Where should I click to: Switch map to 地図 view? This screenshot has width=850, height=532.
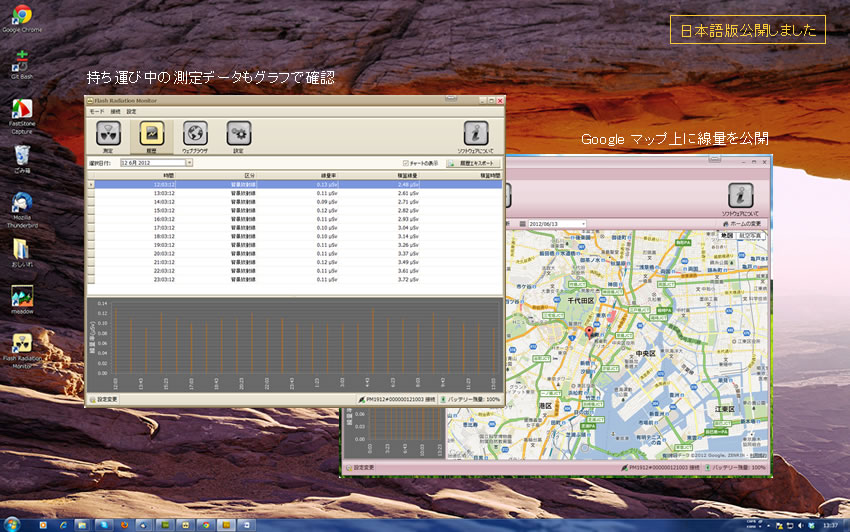click(x=726, y=236)
